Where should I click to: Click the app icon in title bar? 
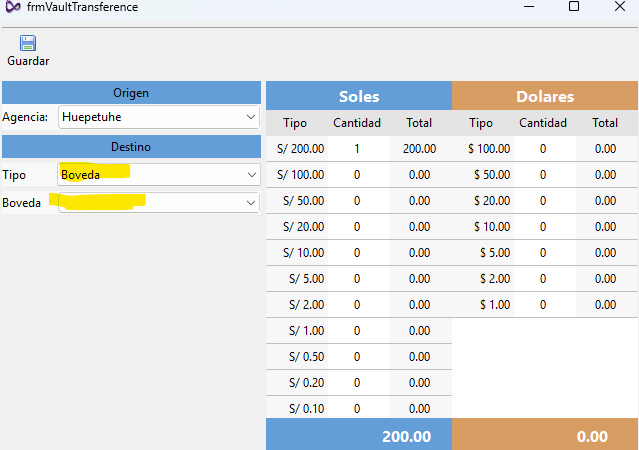pyautogui.click(x=11, y=7)
